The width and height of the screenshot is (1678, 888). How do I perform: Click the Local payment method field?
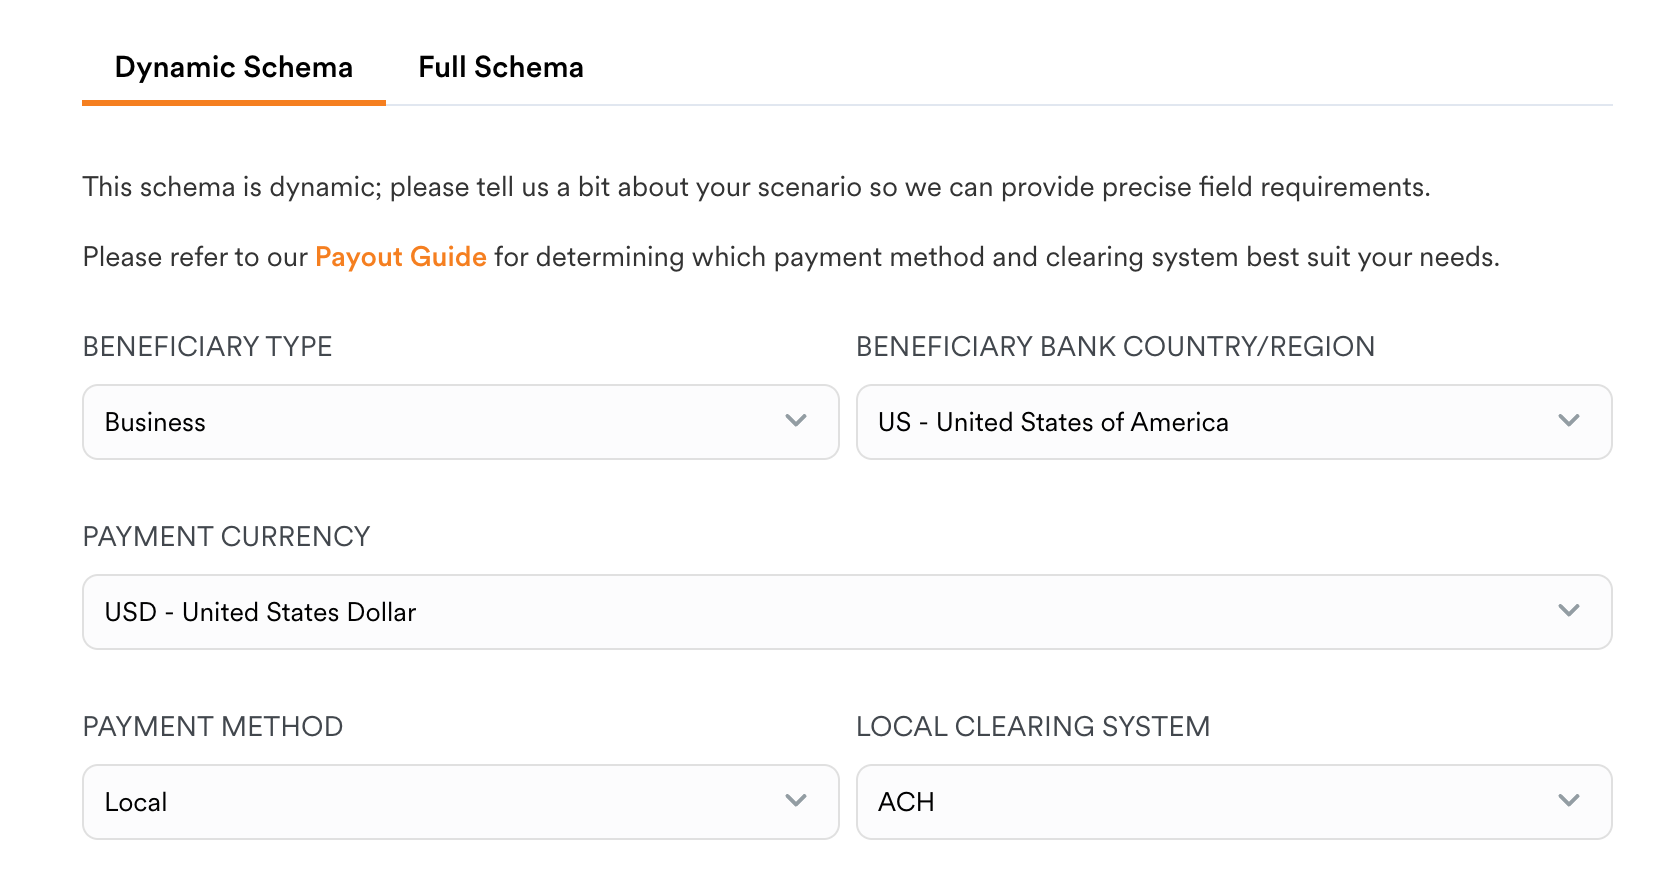(x=460, y=801)
